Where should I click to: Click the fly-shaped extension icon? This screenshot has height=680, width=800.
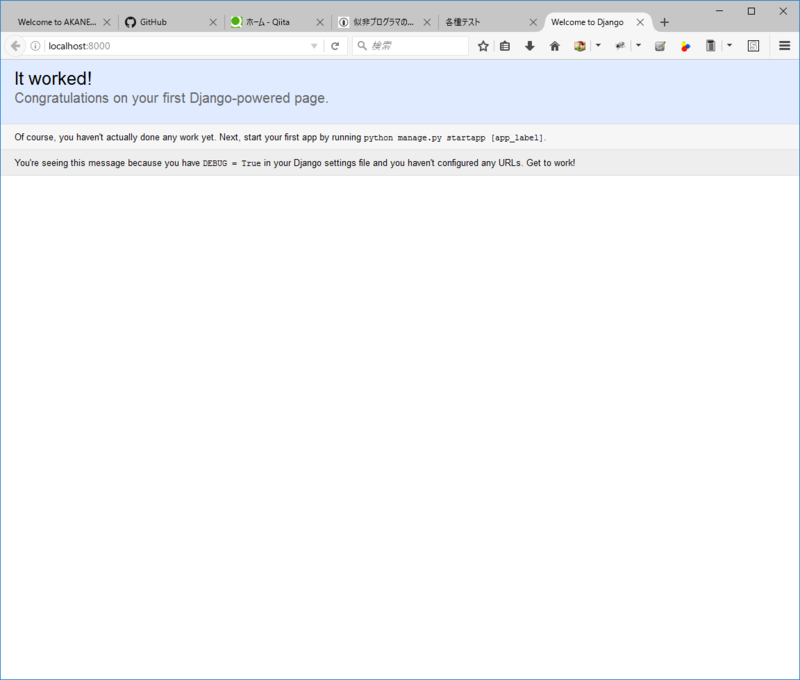coord(620,46)
